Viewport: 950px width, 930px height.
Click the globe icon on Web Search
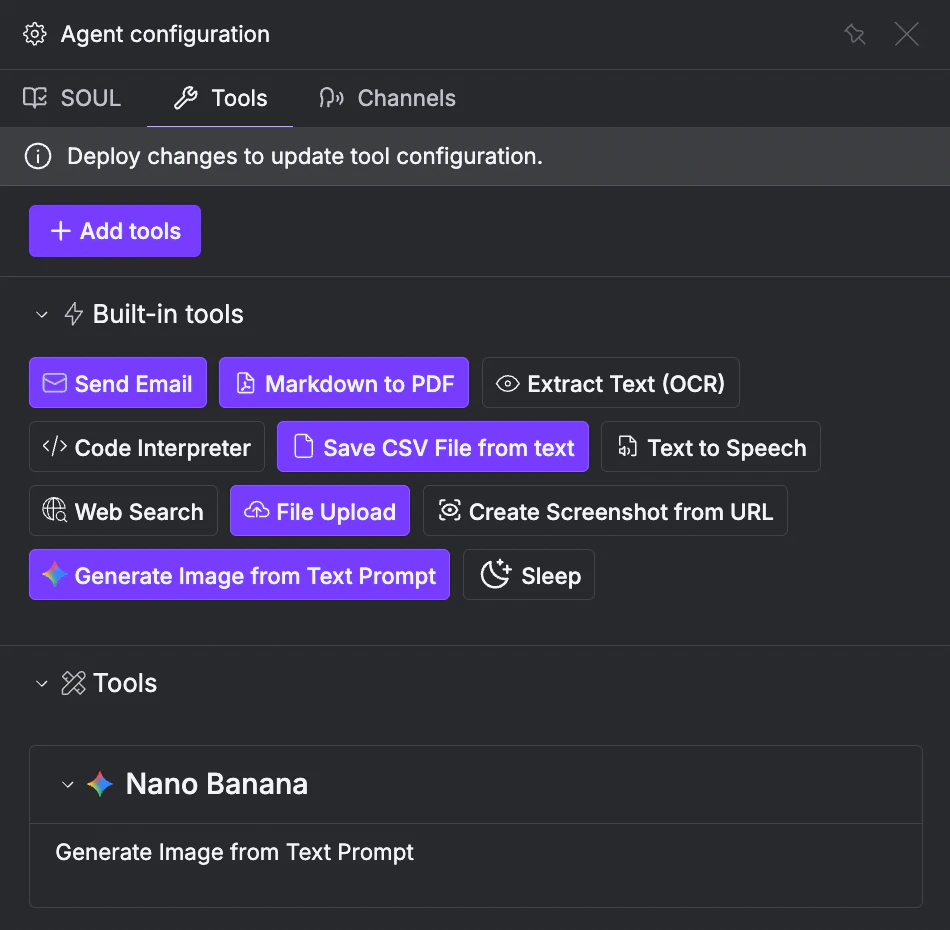(55, 511)
